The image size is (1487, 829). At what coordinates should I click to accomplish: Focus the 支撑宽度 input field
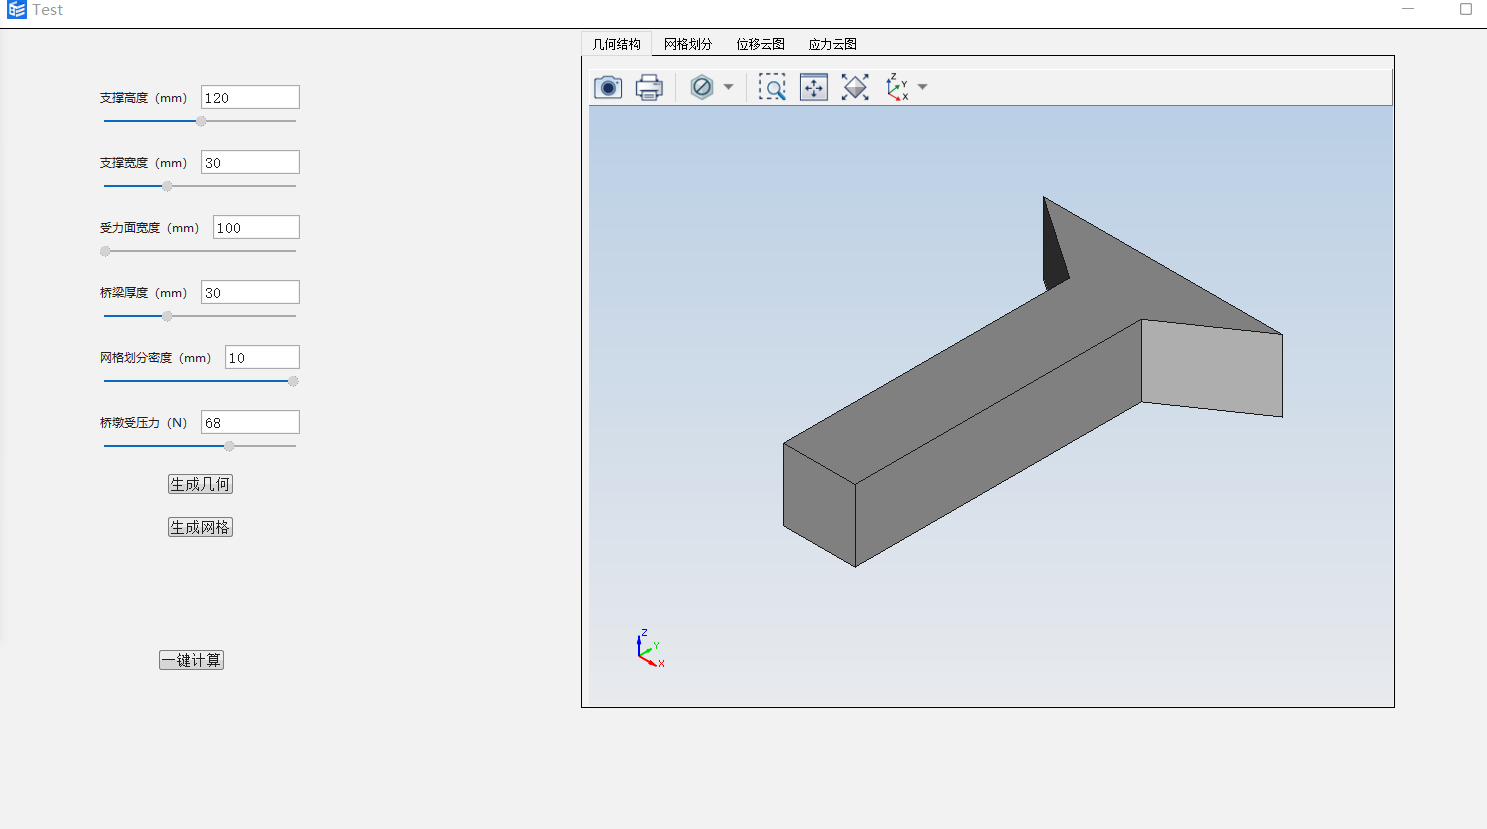point(250,162)
